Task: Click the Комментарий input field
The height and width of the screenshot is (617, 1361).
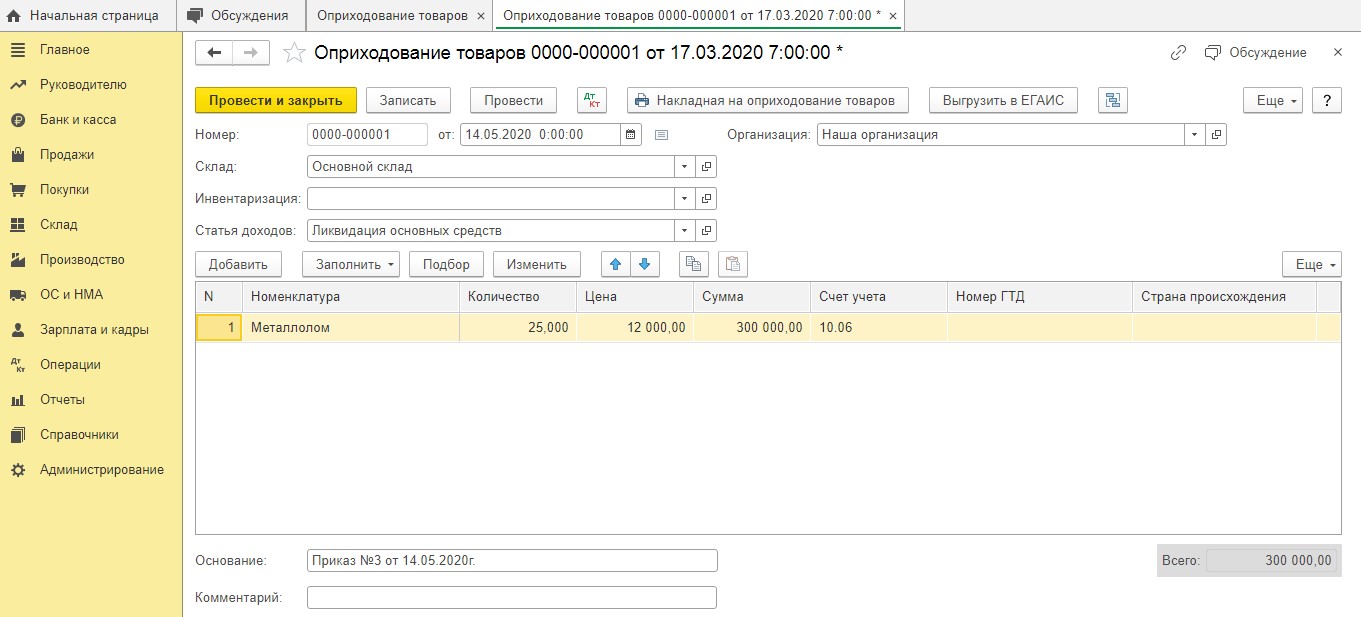Action: pos(511,597)
